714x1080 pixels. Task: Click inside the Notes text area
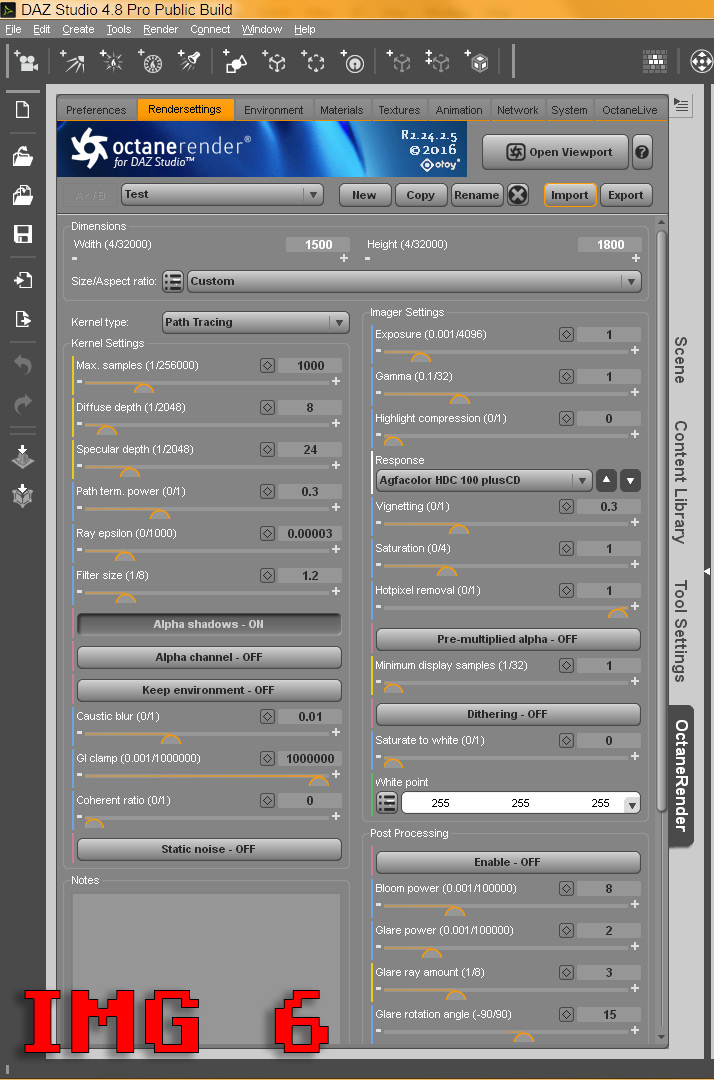click(x=207, y=968)
